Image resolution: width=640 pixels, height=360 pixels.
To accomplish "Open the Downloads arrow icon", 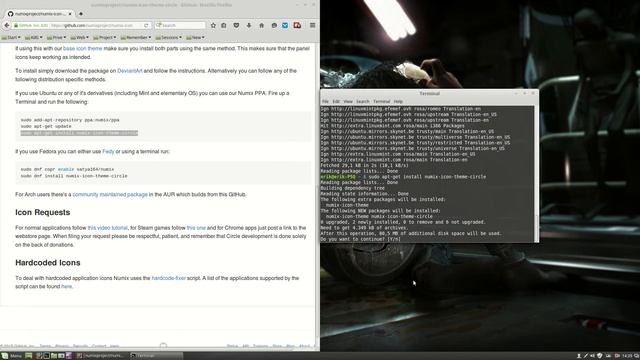I will 249,25.
